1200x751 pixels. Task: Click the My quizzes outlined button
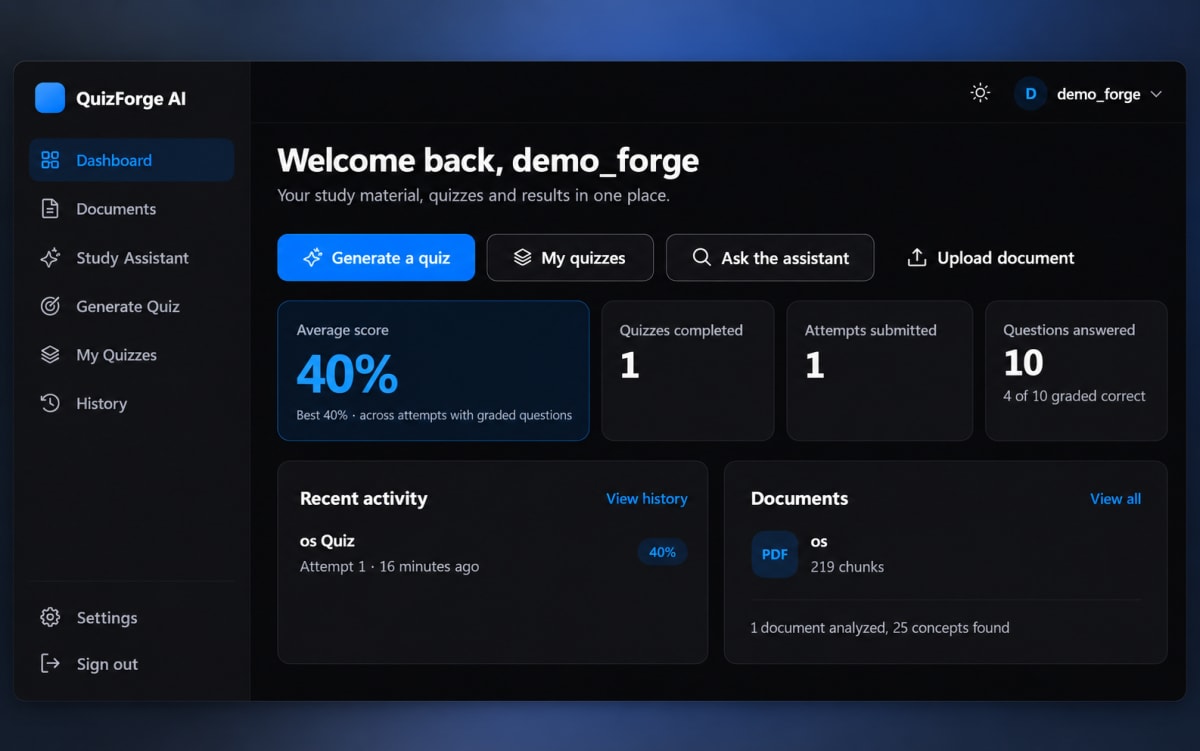point(570,258)
